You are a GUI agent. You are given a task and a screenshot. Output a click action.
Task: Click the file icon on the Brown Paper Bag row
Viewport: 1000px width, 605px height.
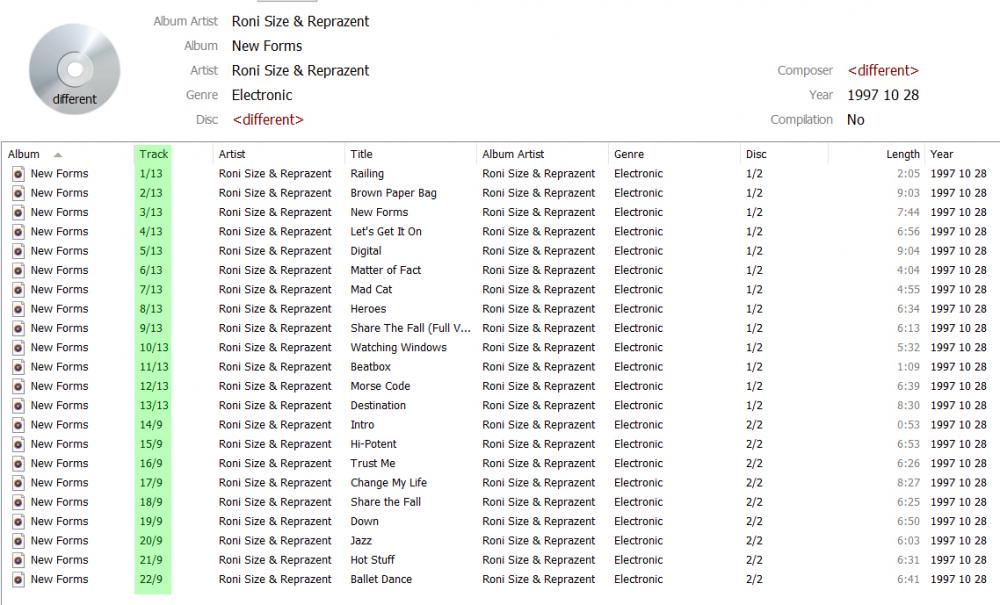18,193
